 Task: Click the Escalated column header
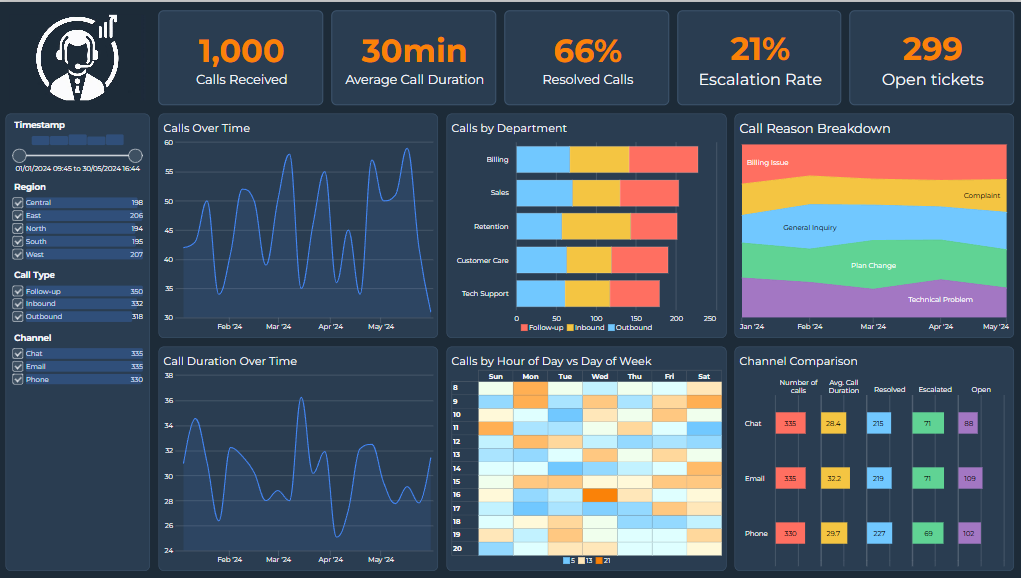[x=935, y=389]
